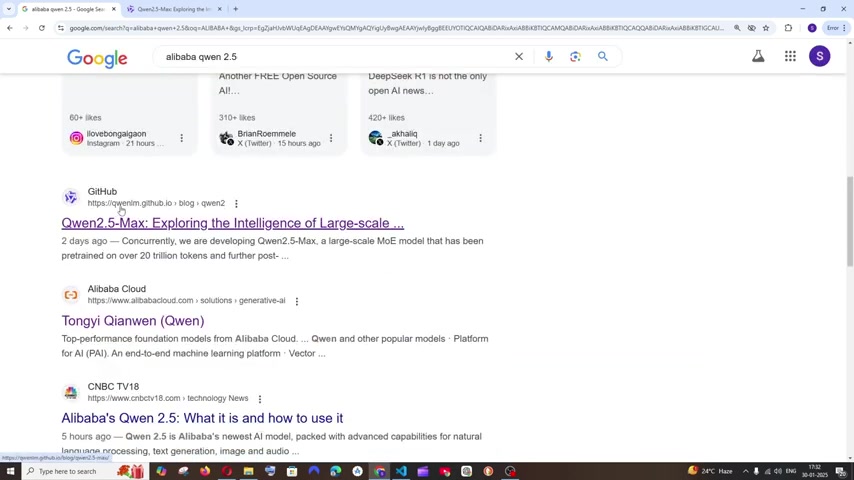
Task: Open site information icon in address bar
Action: pyautogui.click(x=61, y=28)
